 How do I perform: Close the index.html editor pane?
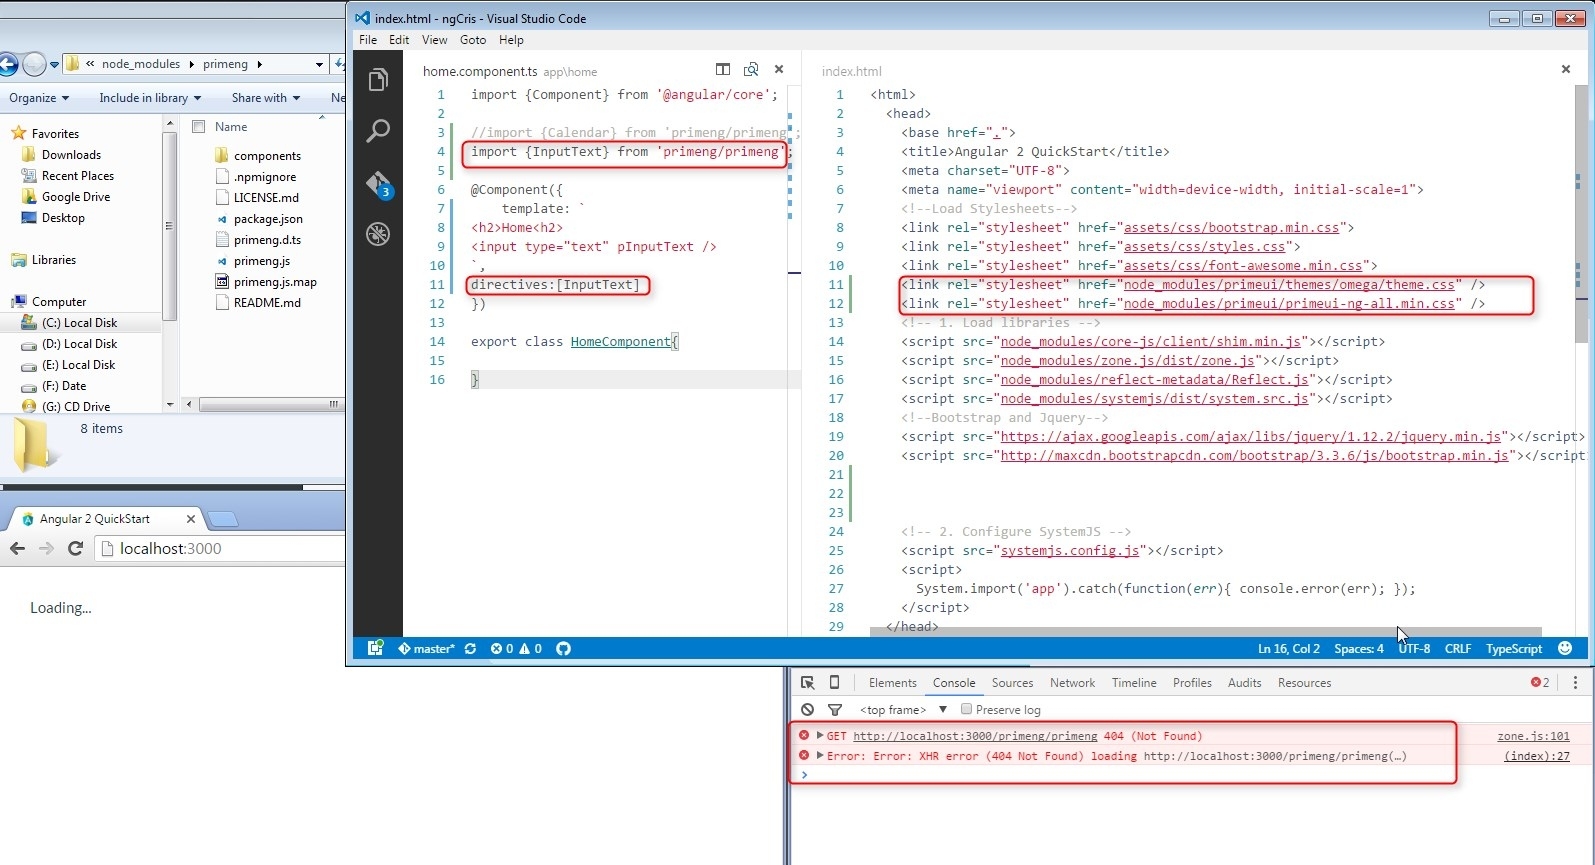point(1566,69)
